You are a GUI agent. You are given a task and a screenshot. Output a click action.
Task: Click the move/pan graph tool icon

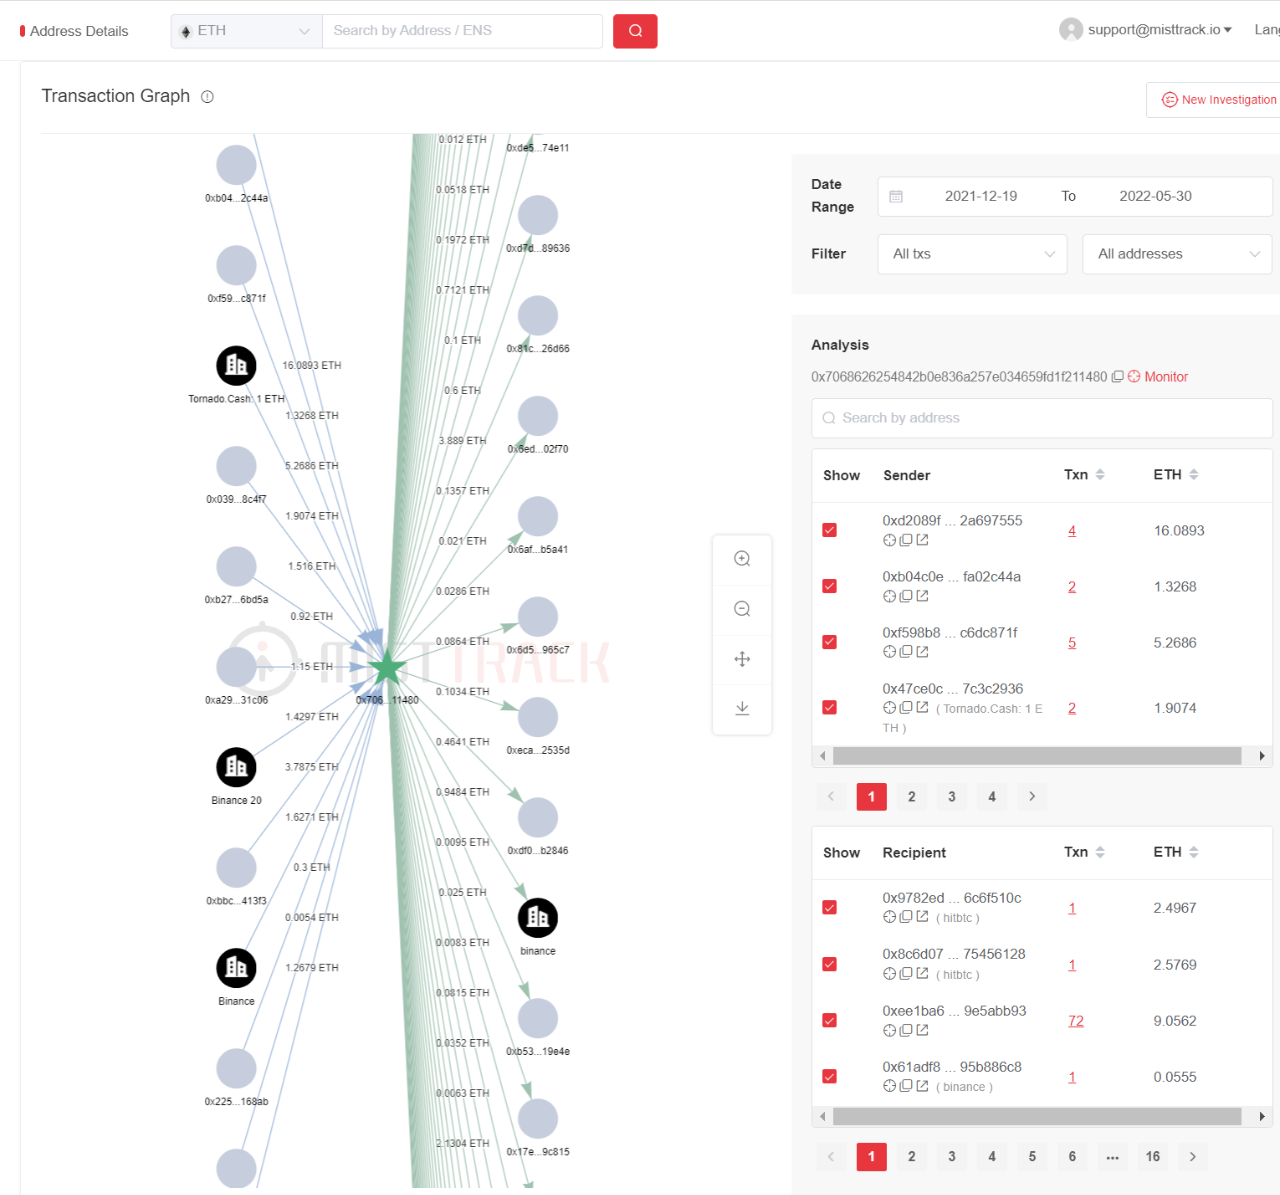[x=742, y=659]
